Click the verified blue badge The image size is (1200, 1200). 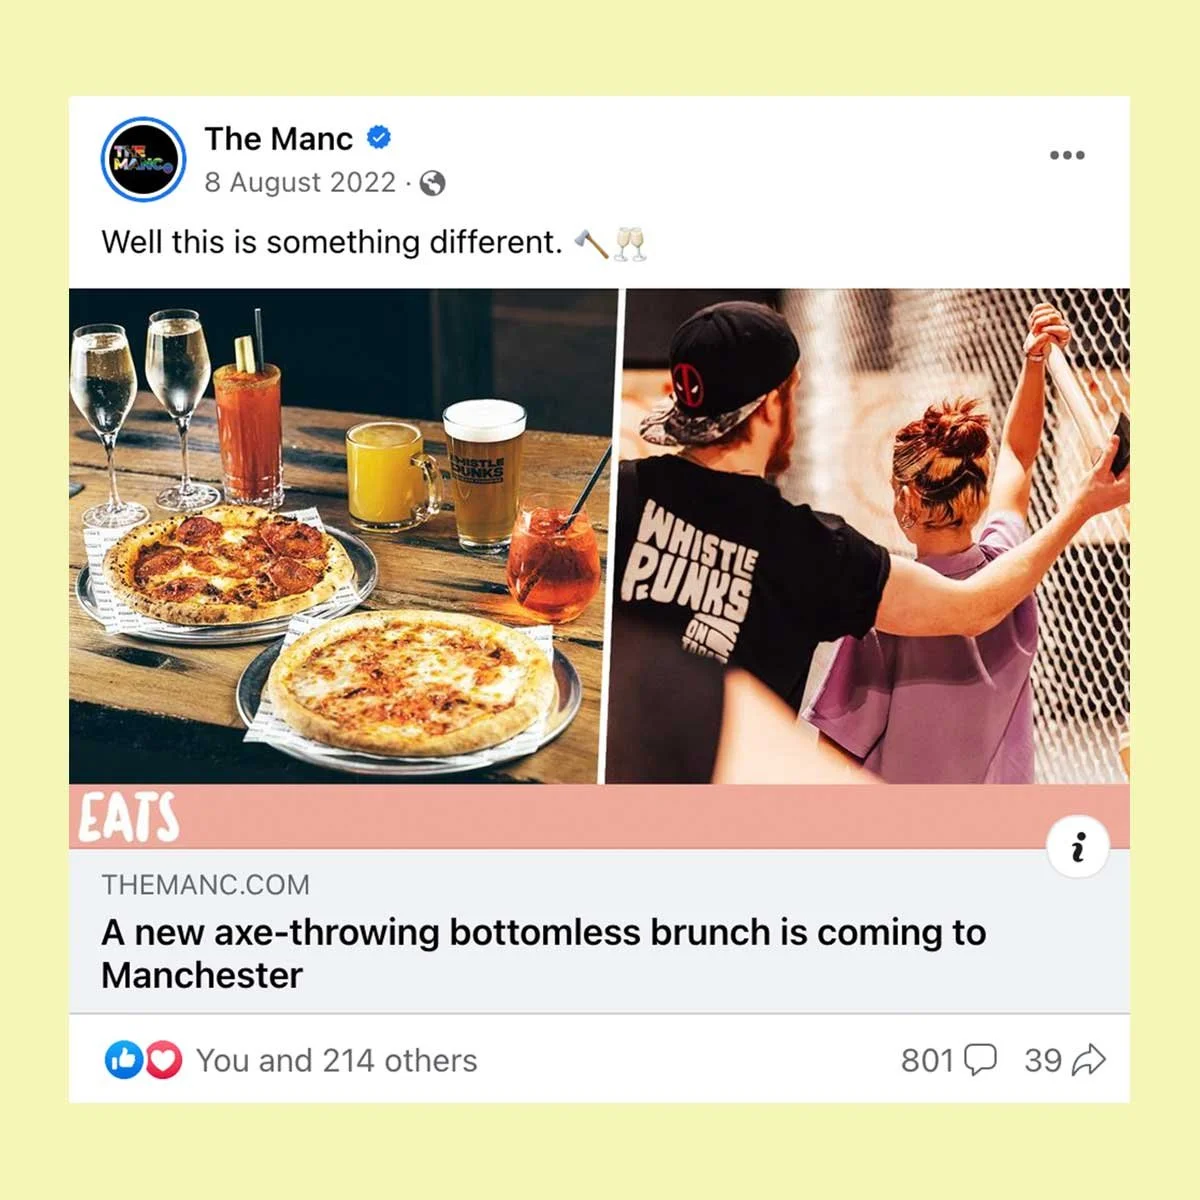point(379,138)
